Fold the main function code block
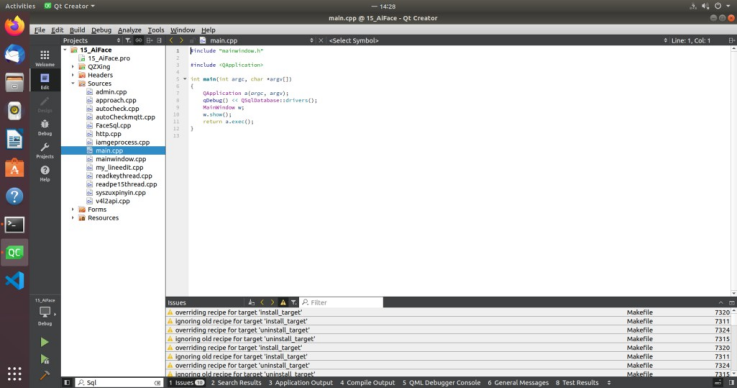 click(x=185, y=79)
